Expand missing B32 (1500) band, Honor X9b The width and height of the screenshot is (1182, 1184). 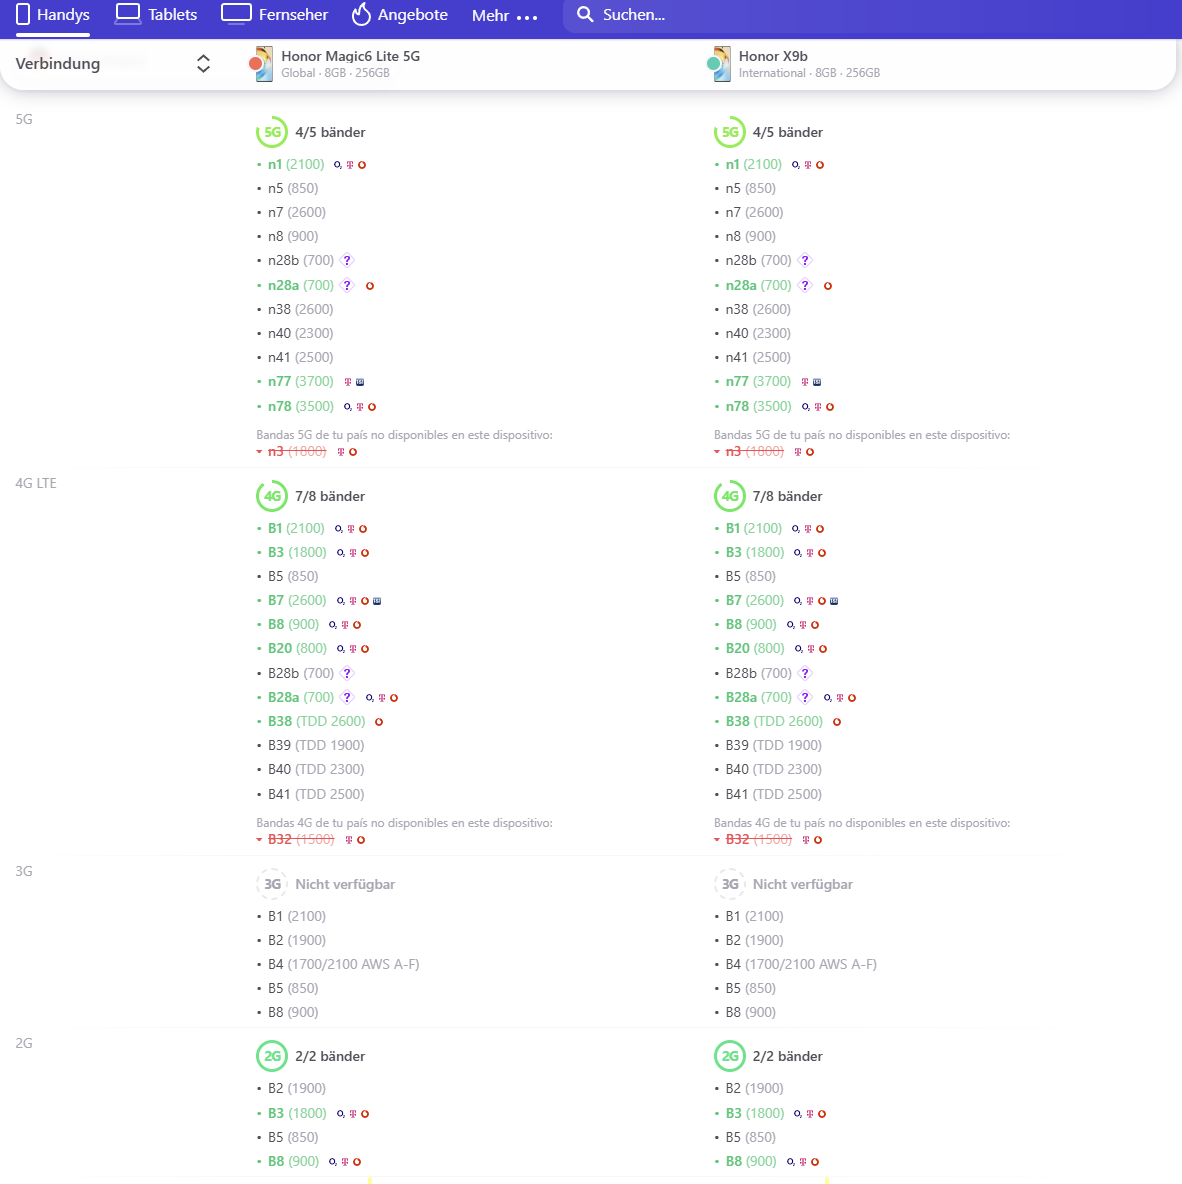[758, 840]
